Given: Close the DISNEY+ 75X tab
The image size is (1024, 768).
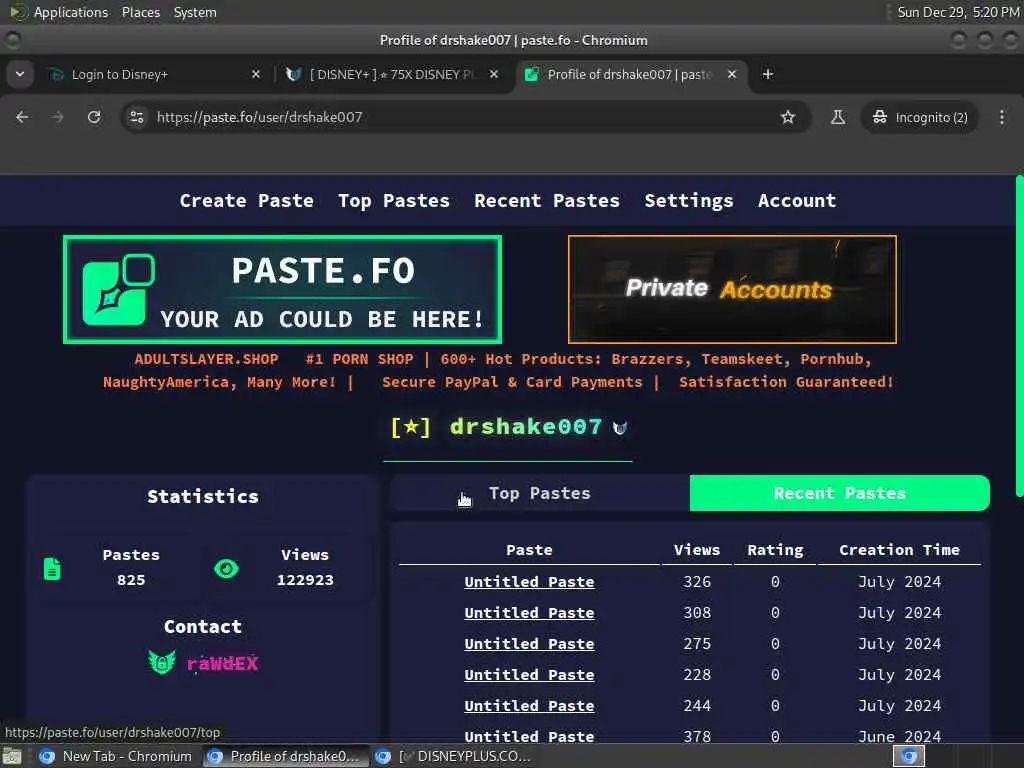Looking at the screenshot, I should (494, 74).
